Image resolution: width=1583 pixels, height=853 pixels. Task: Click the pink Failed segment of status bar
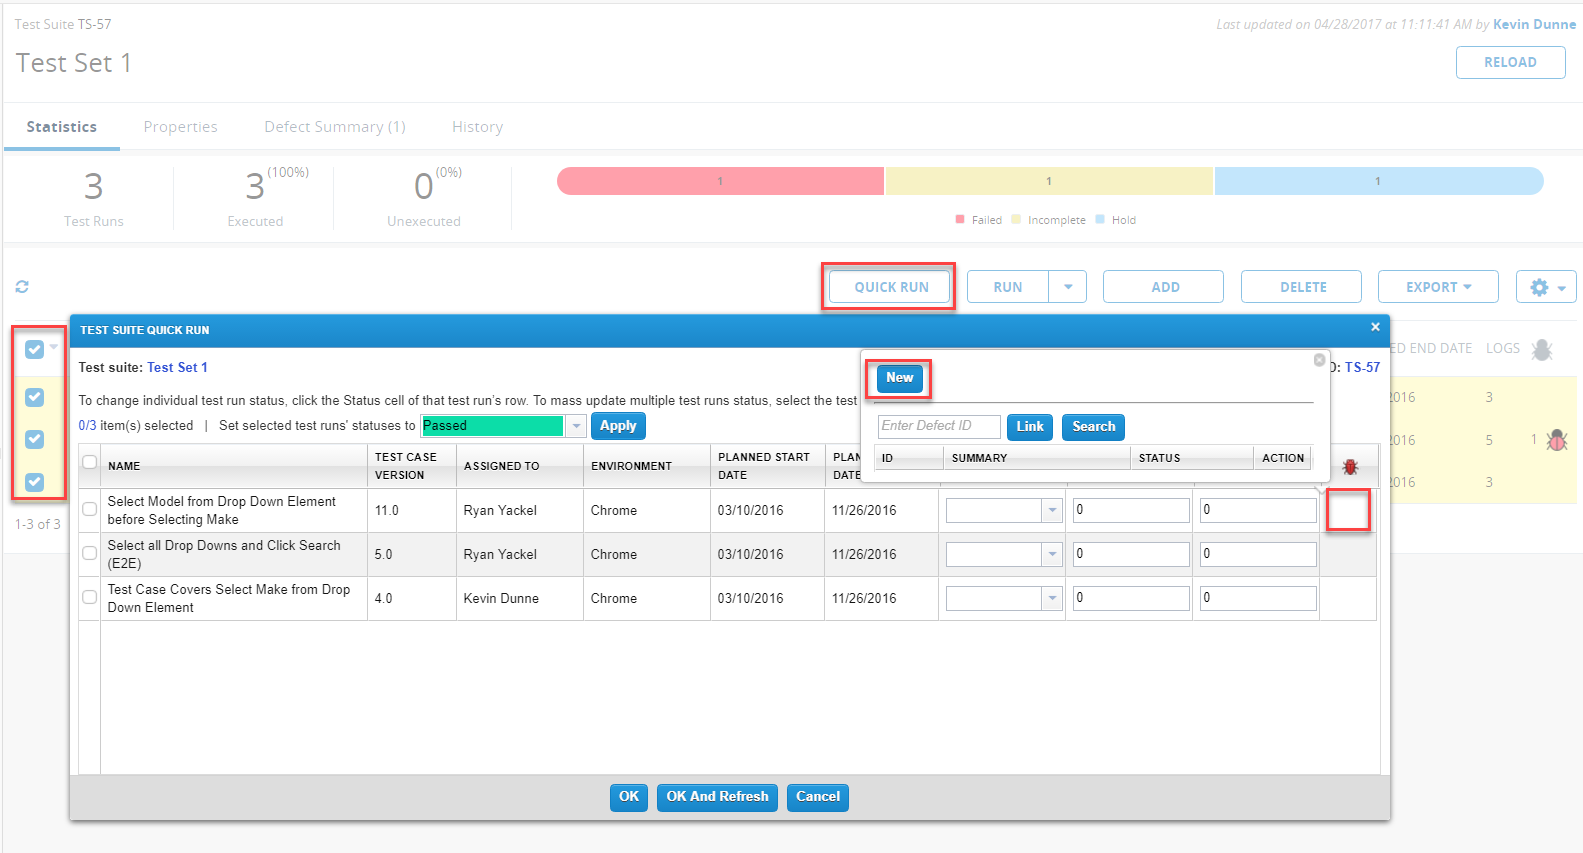720,181
